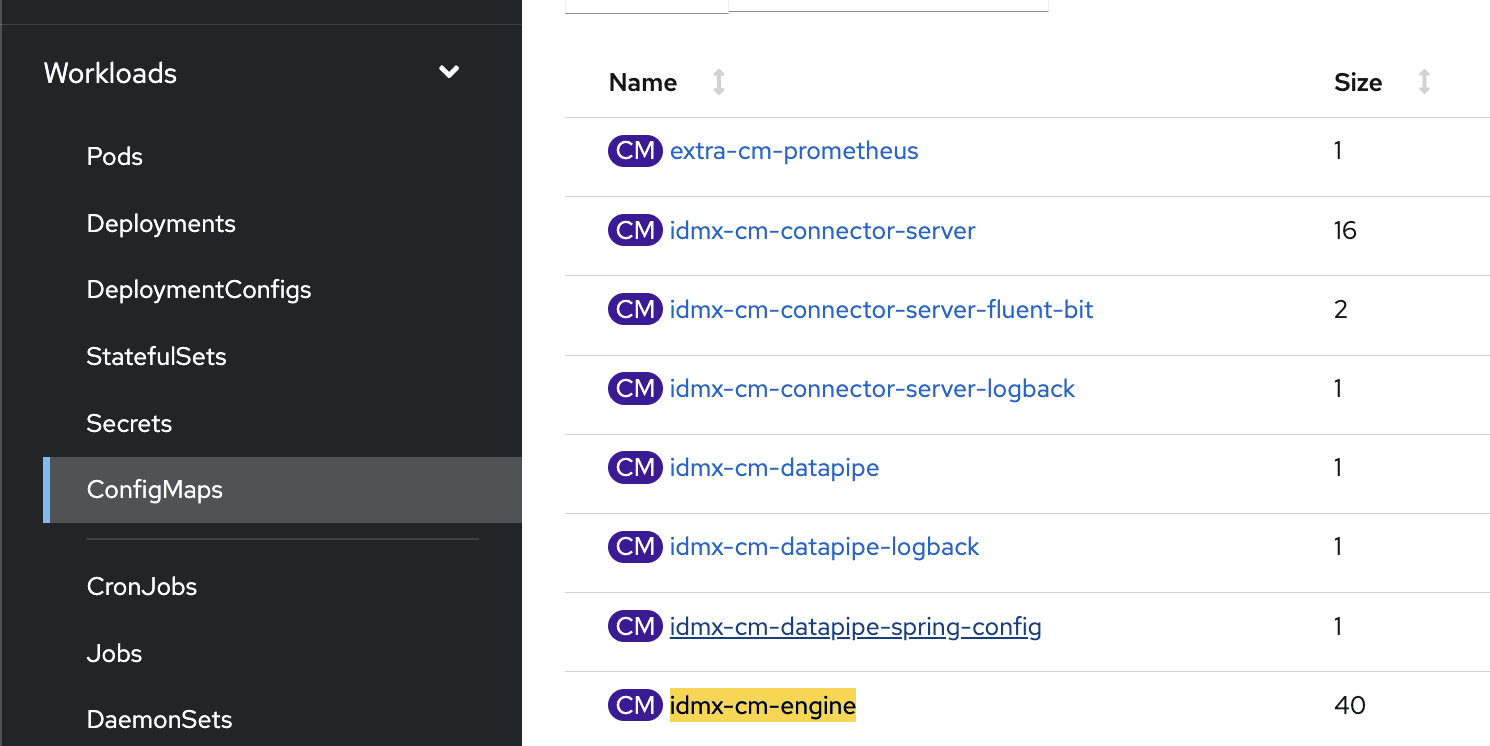
Task: Click CM badge beside idmx-cm-datapipe-spring-config
Action: click(635, 627)
